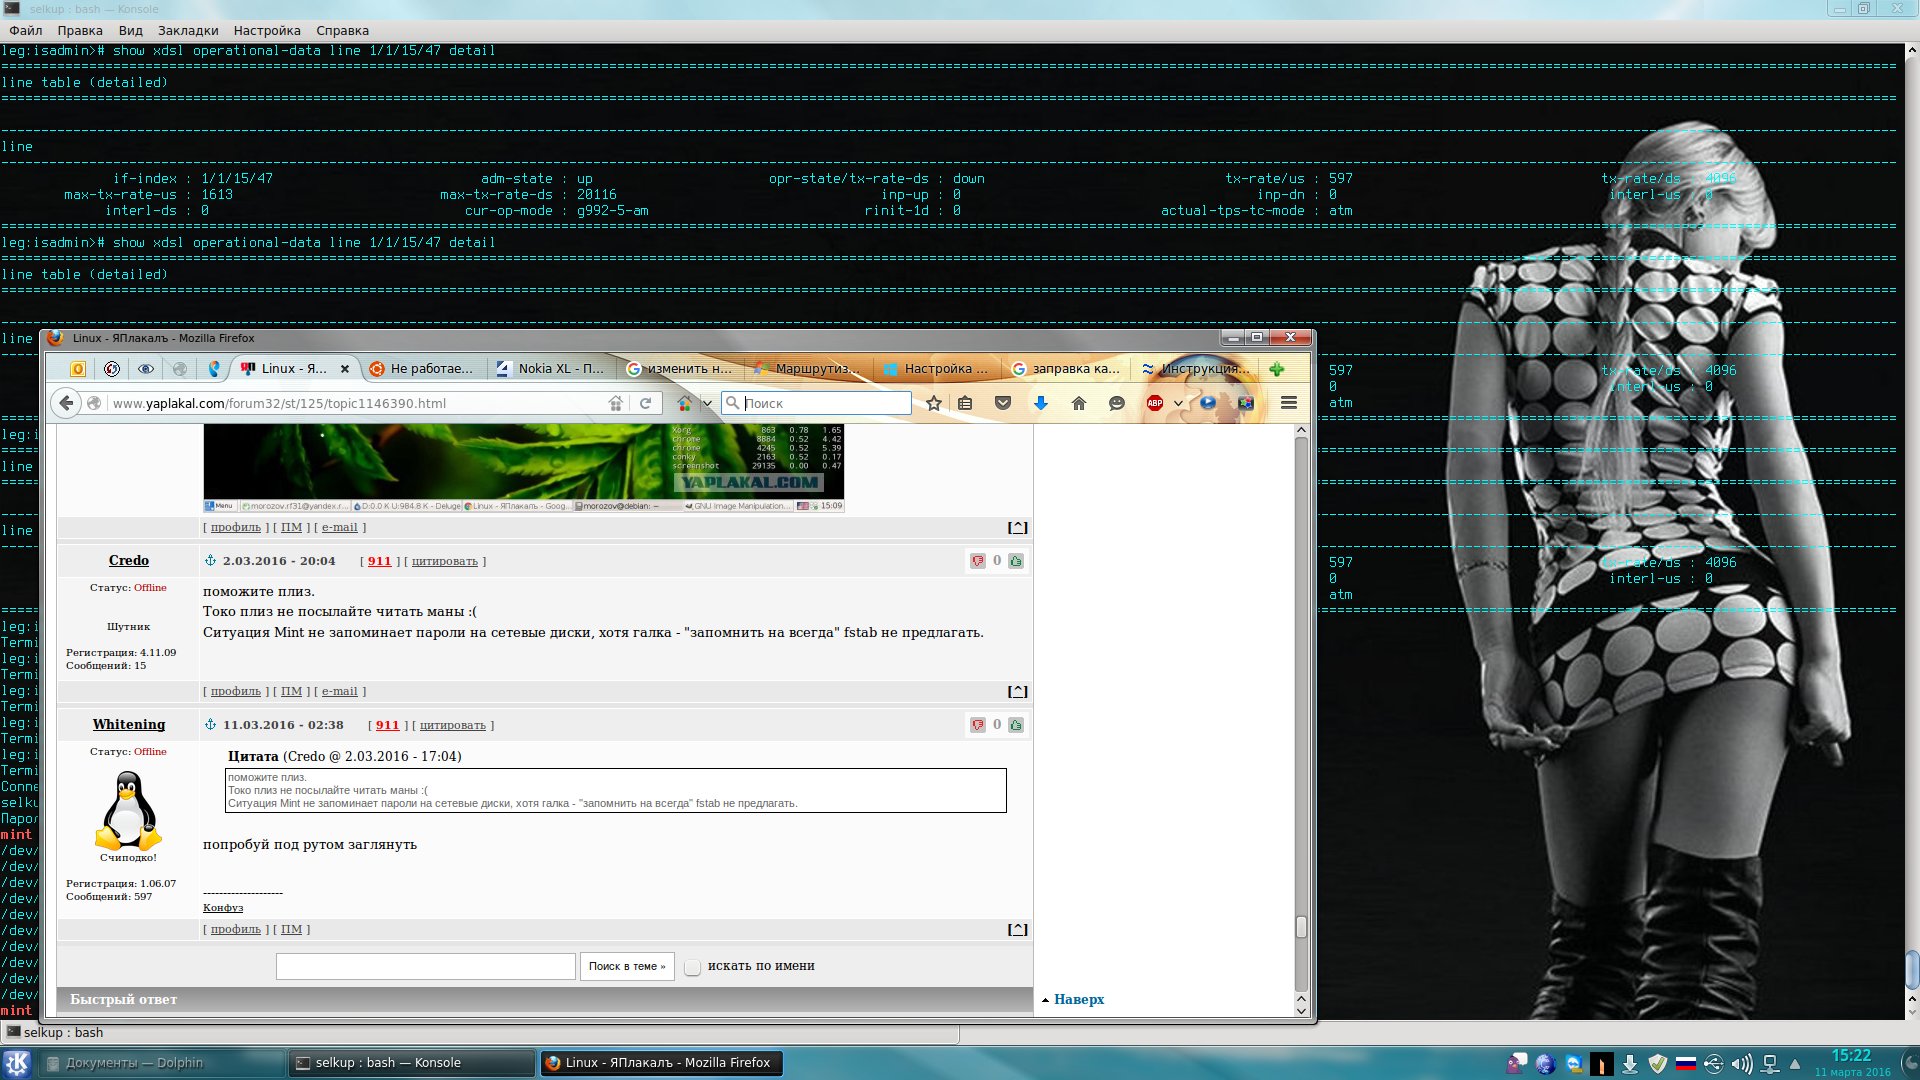The image size is (1920, 1080).
Task: Open the Настройка menu in Konsole
Action: (267, 31)
